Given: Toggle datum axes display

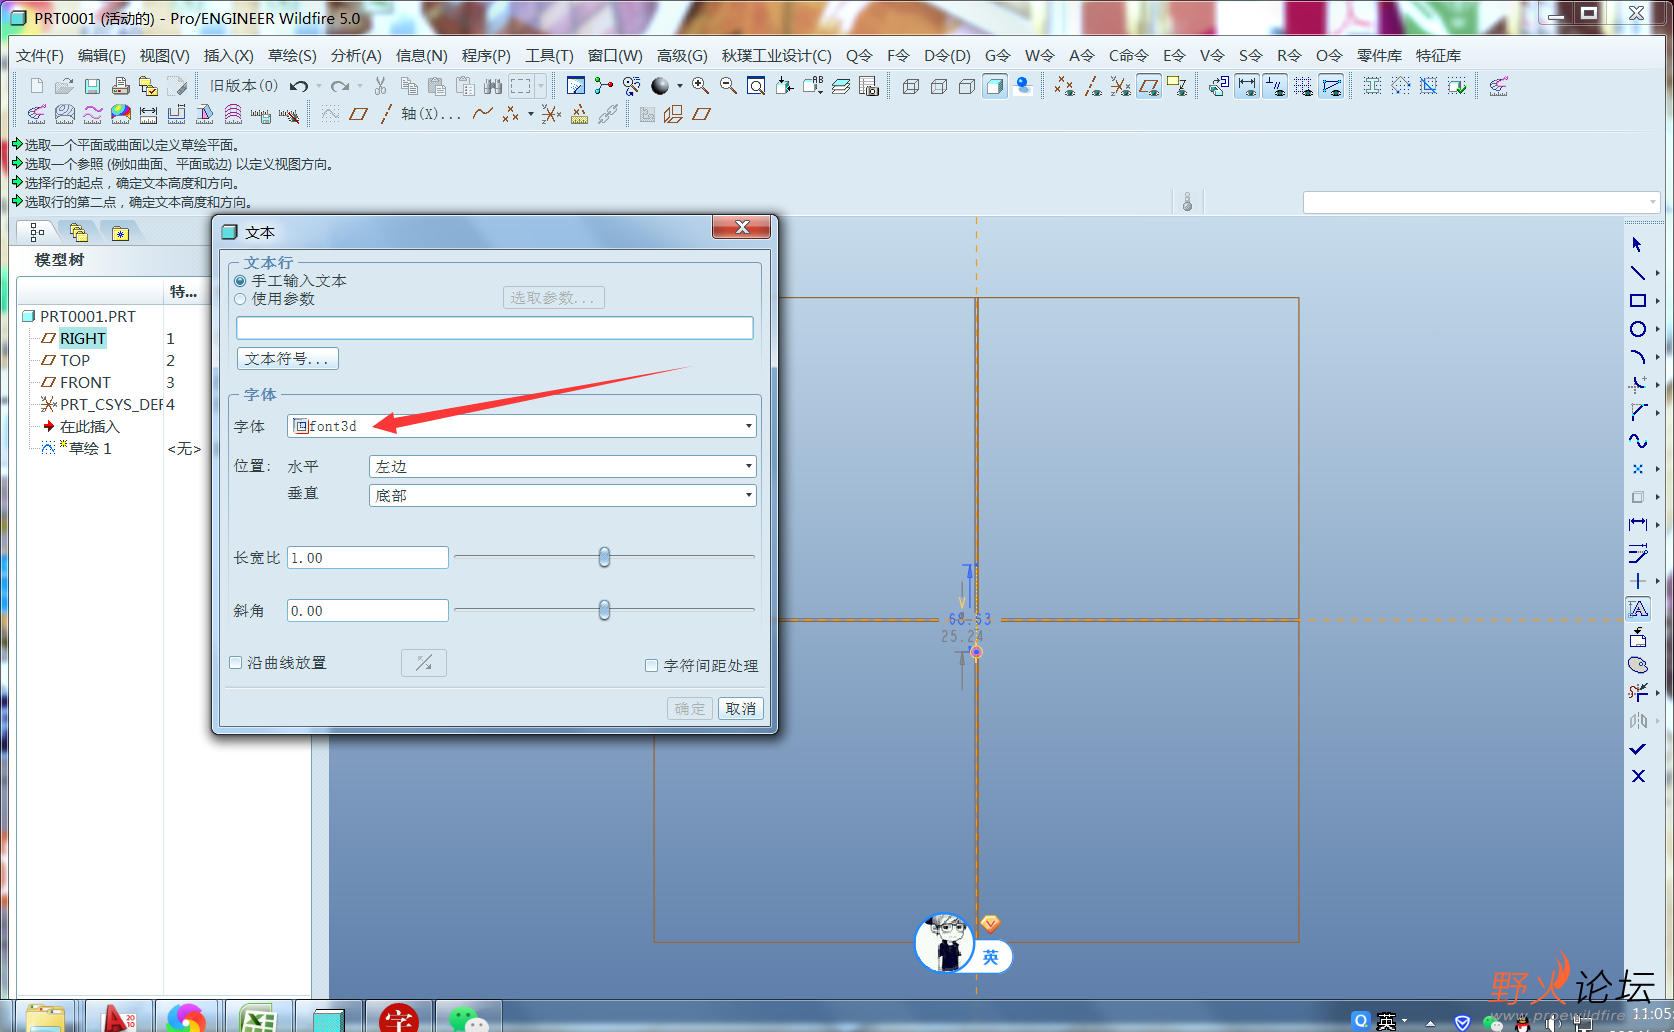Looking at the screenshot, I should pyautogui.click(x=1093, y=86).
